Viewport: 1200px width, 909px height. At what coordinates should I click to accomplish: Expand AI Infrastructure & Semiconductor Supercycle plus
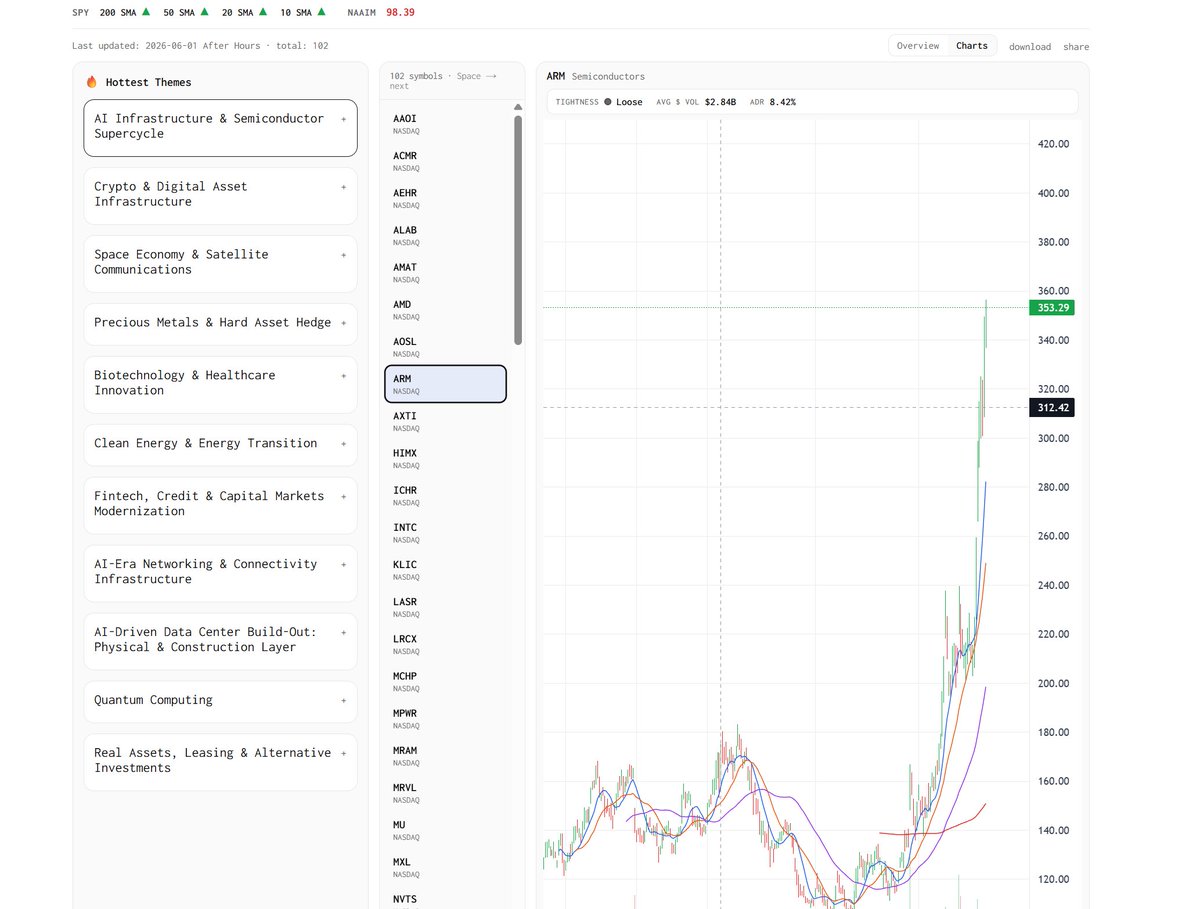point(344,118)
